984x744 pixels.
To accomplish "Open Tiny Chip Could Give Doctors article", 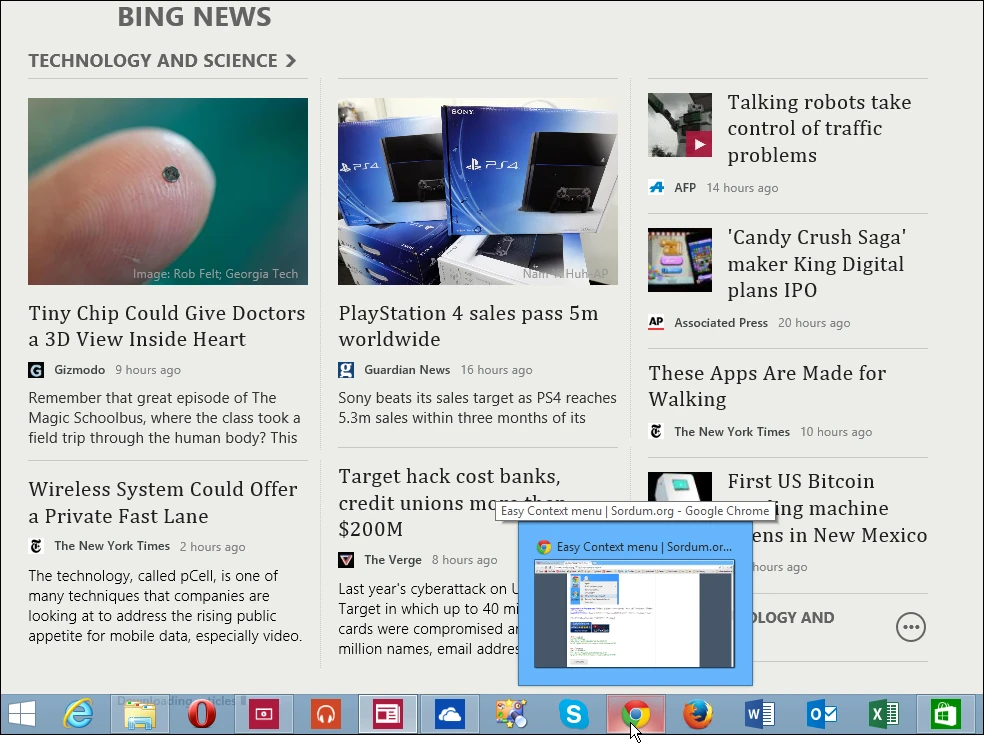I will (166, 326).
